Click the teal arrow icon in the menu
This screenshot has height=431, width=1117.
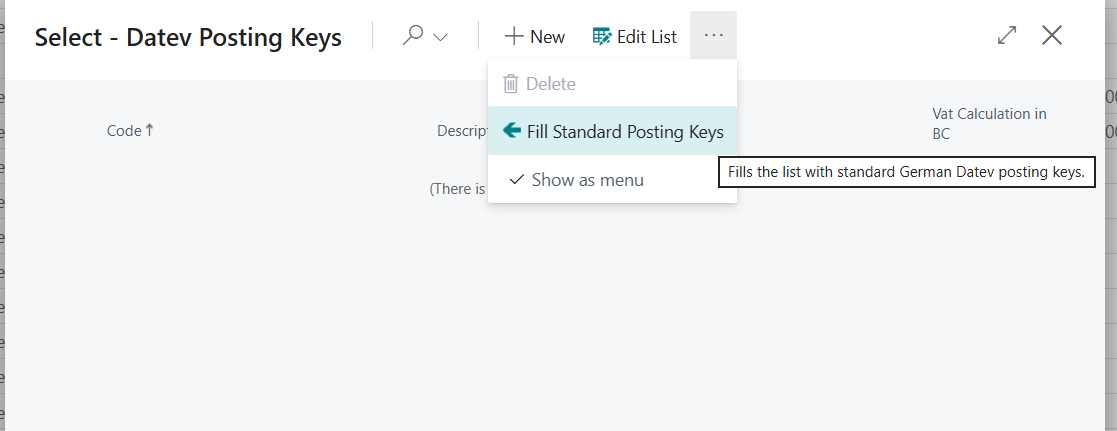(x=512, y=131)
